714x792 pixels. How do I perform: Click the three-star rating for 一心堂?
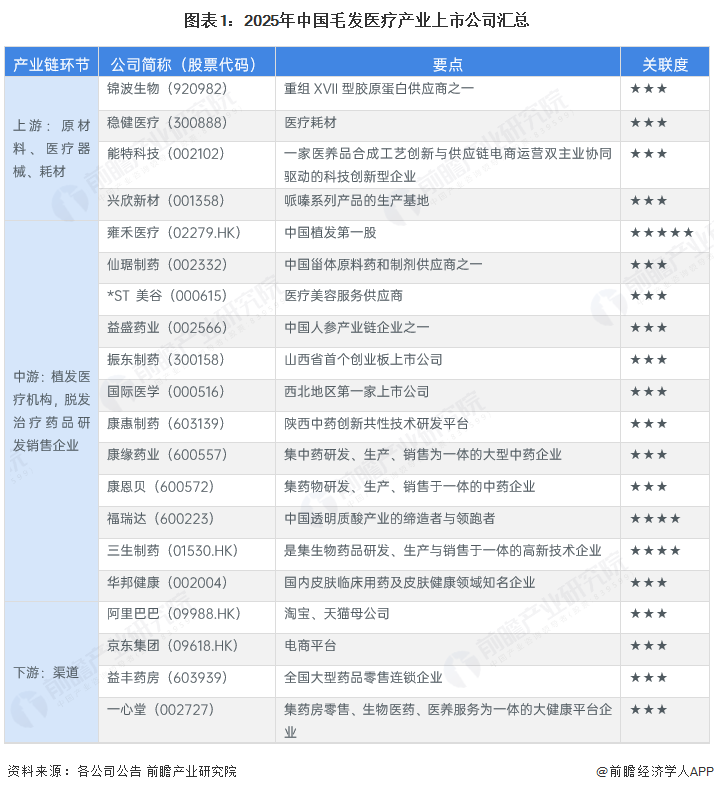649,710
